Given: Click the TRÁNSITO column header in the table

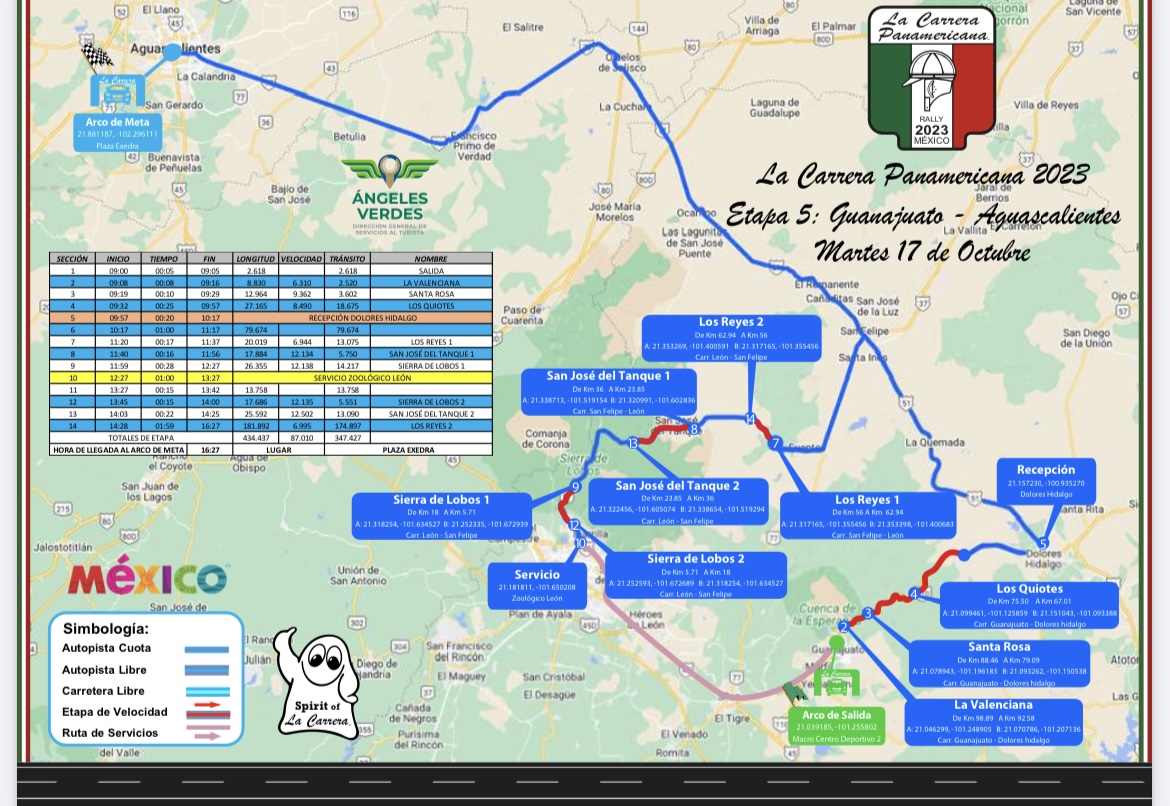Looking at the screenshot, I should click(x=348, y=259).
